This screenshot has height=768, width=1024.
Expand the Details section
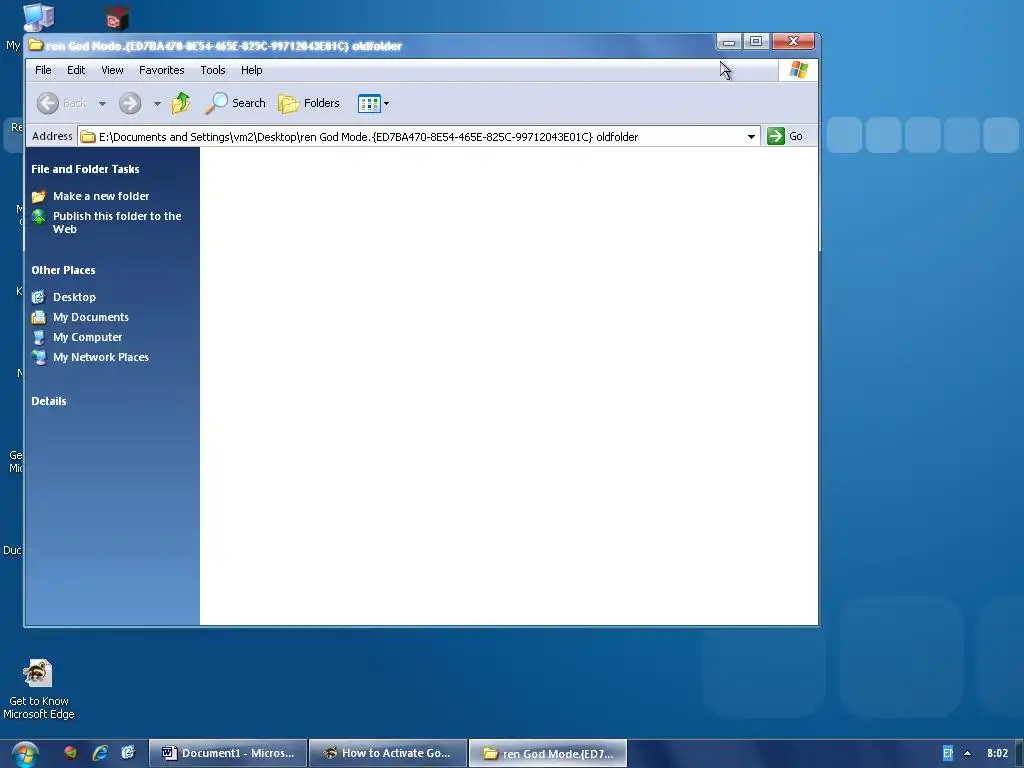coord(49,401)
